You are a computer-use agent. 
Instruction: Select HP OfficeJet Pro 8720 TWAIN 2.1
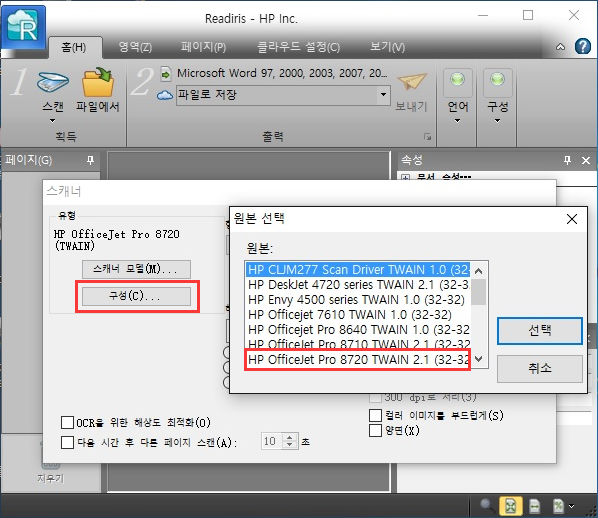click(x=358, y=359)
